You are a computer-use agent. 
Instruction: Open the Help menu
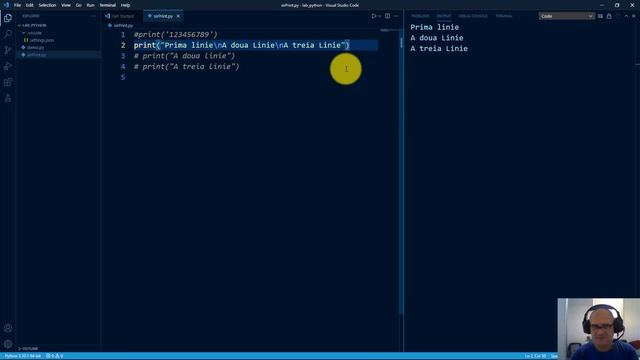click(x=125, y=5)
